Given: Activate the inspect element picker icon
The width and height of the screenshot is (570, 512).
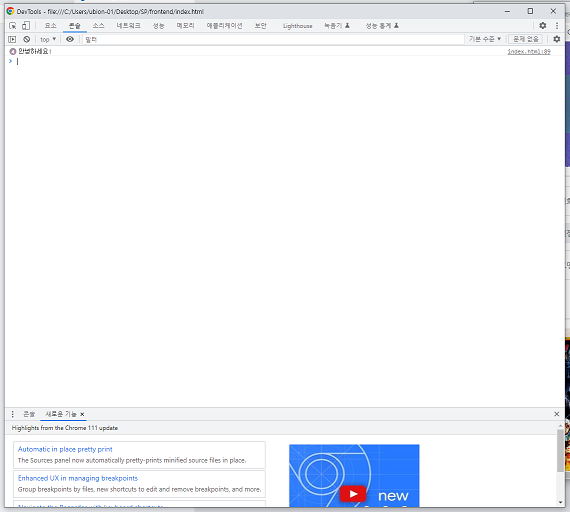Looking at the screenshot, I should point(13,26).
